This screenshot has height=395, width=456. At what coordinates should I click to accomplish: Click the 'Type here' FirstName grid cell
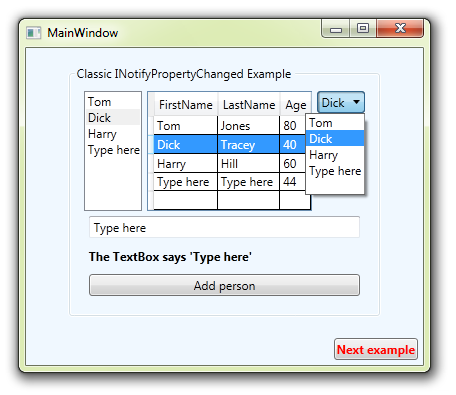(x=185, y=182)
